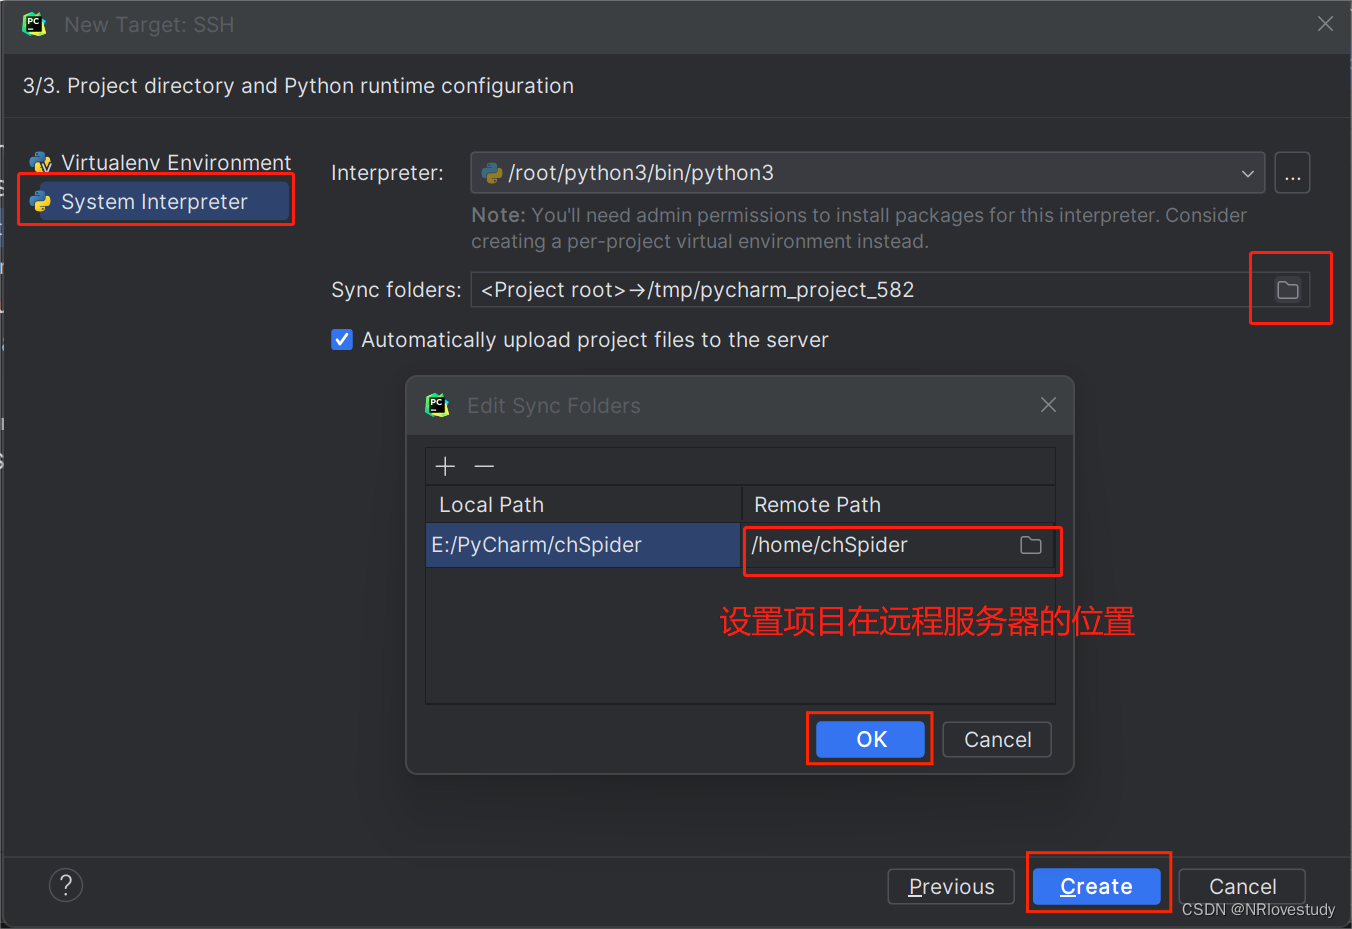Open the Sync folders browse folder icon

click(1288, 290)
